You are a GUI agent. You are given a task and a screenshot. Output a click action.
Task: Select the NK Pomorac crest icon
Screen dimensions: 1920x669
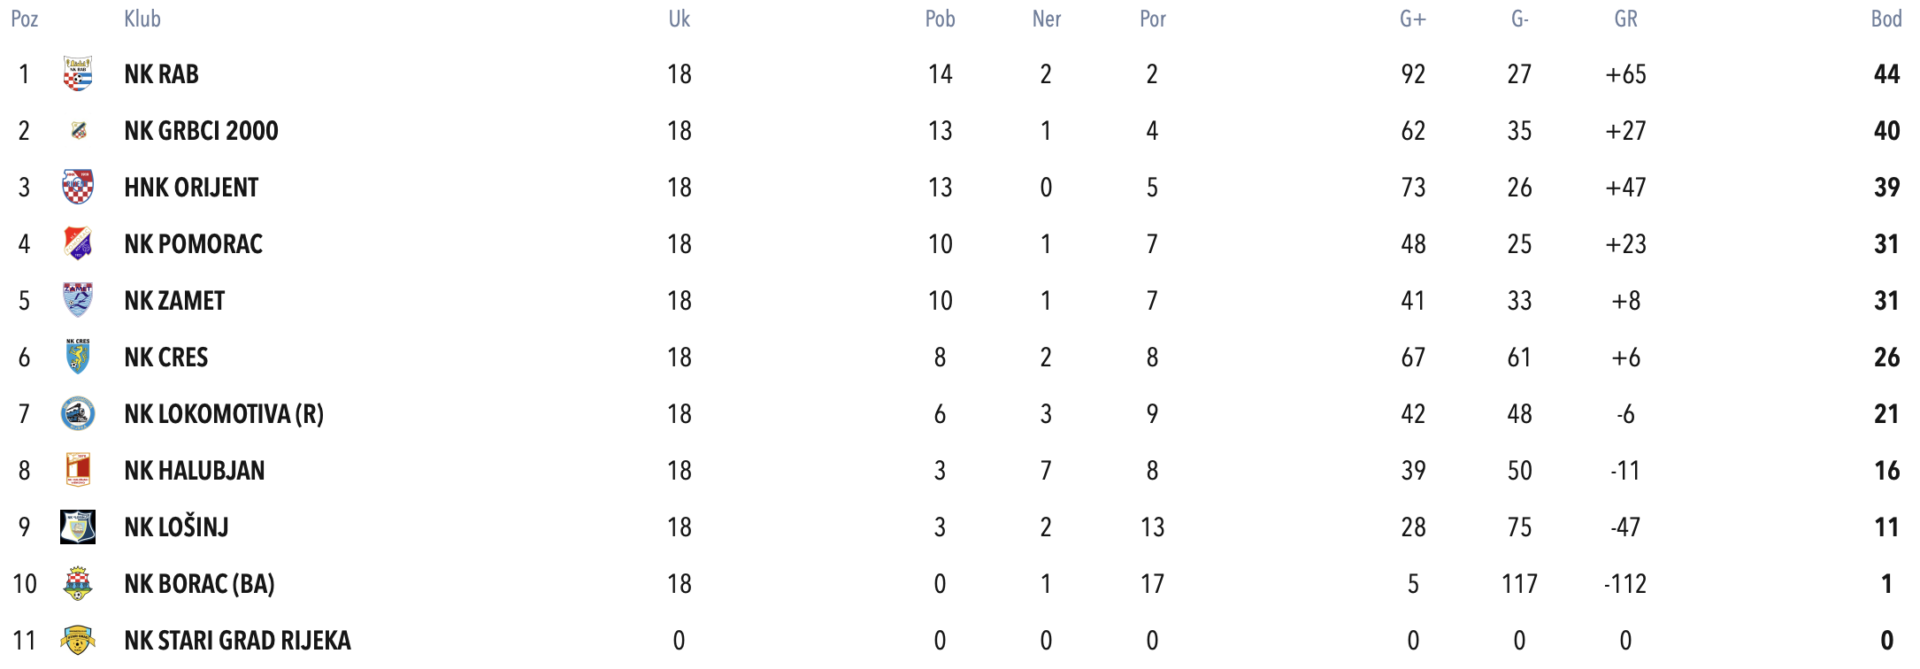[x=78, y=244]
